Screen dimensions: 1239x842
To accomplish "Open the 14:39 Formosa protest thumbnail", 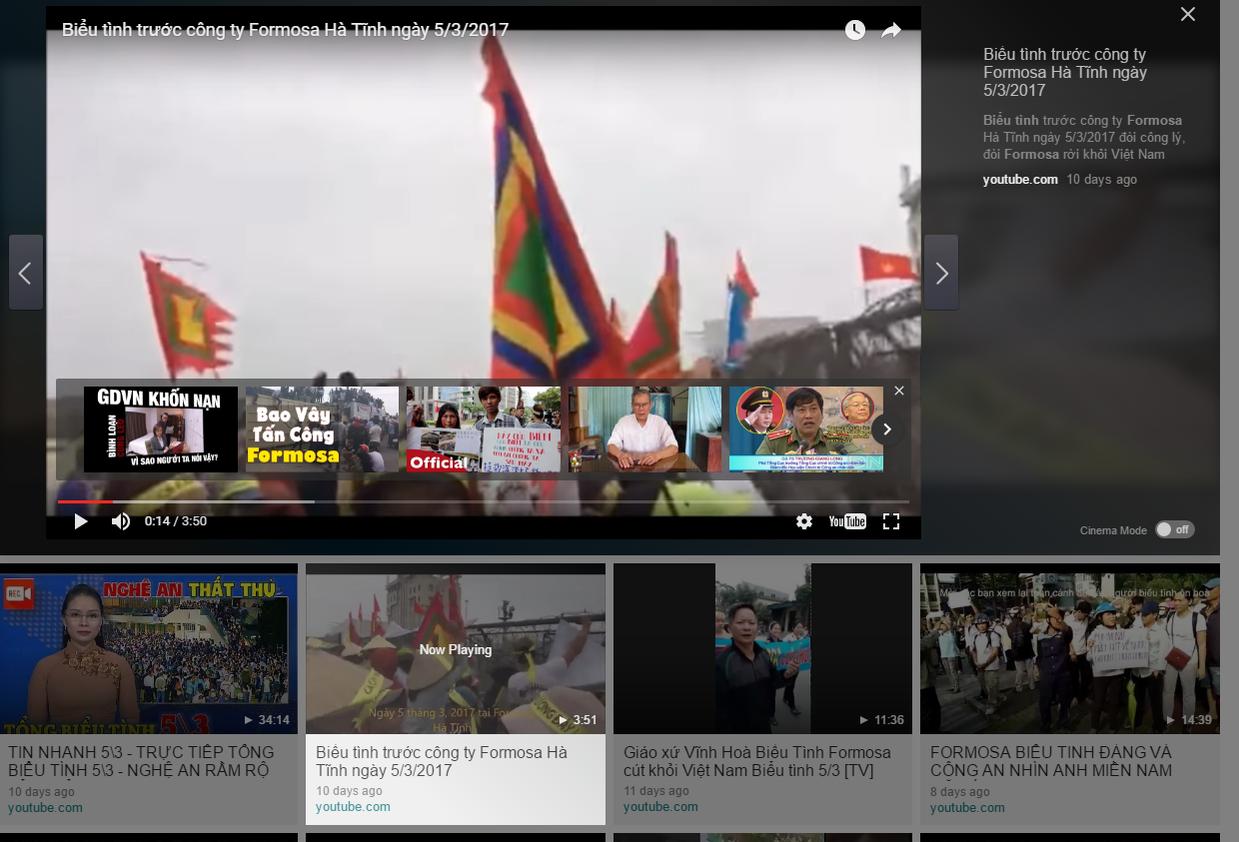I will (1069, 649).
